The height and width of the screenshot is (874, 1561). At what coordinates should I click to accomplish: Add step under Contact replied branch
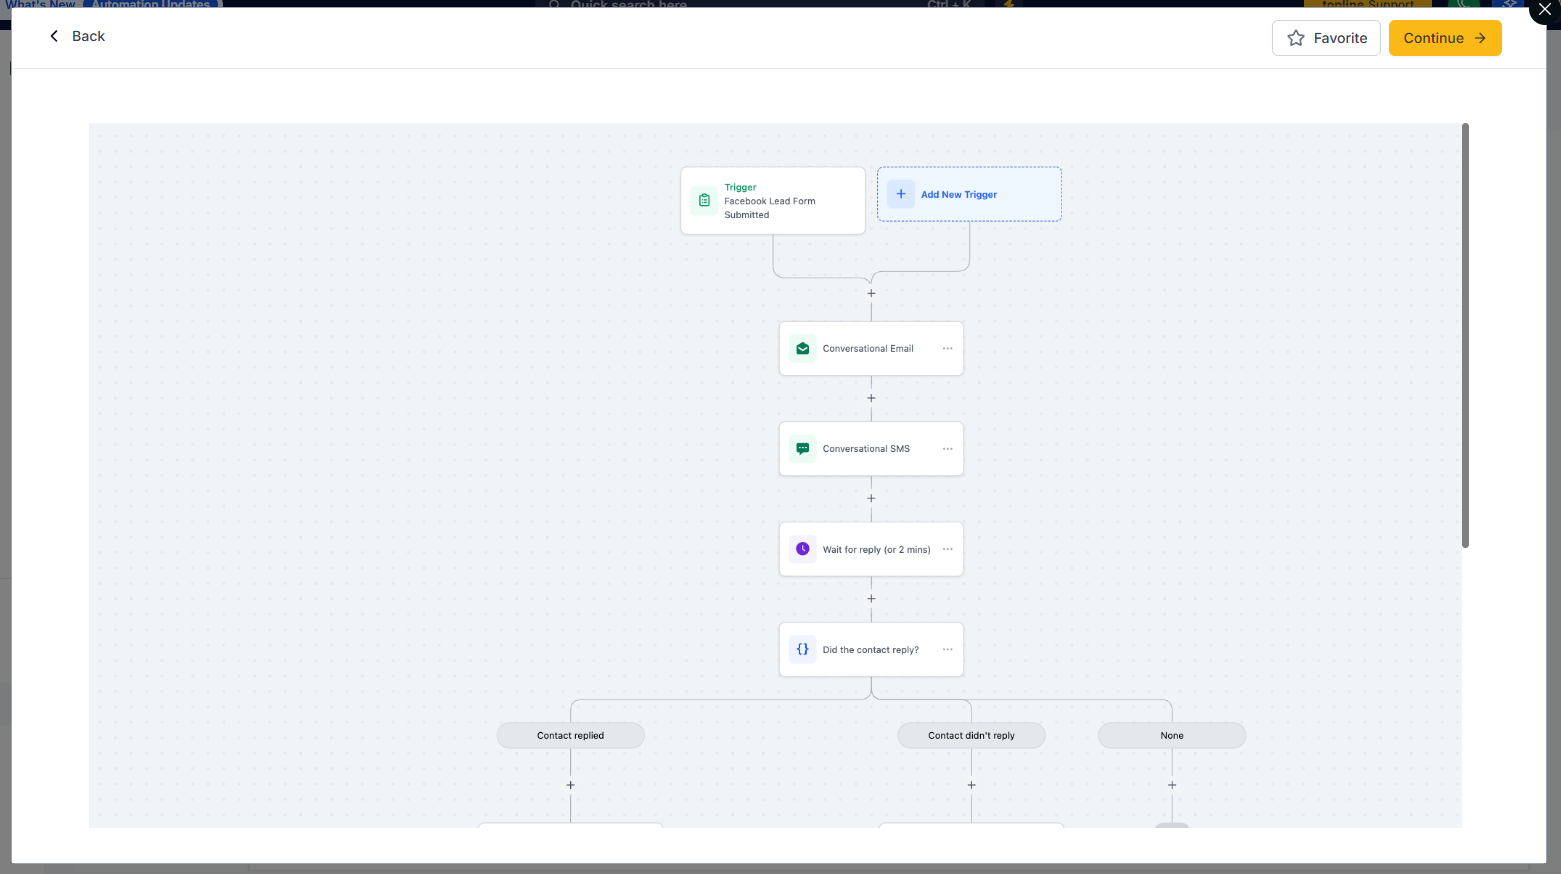point(570,785)
